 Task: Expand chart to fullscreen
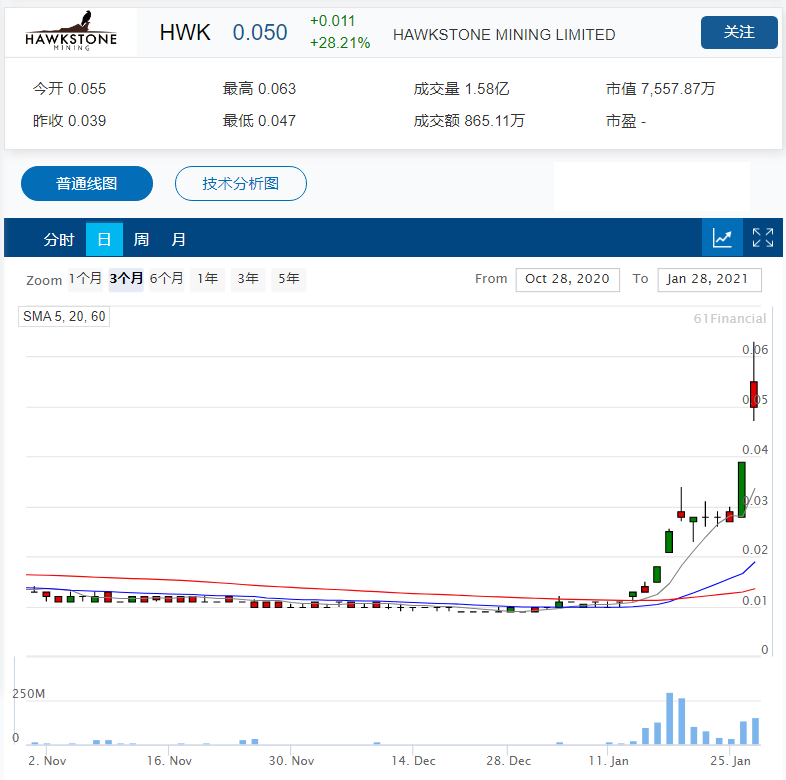[762, 238]
